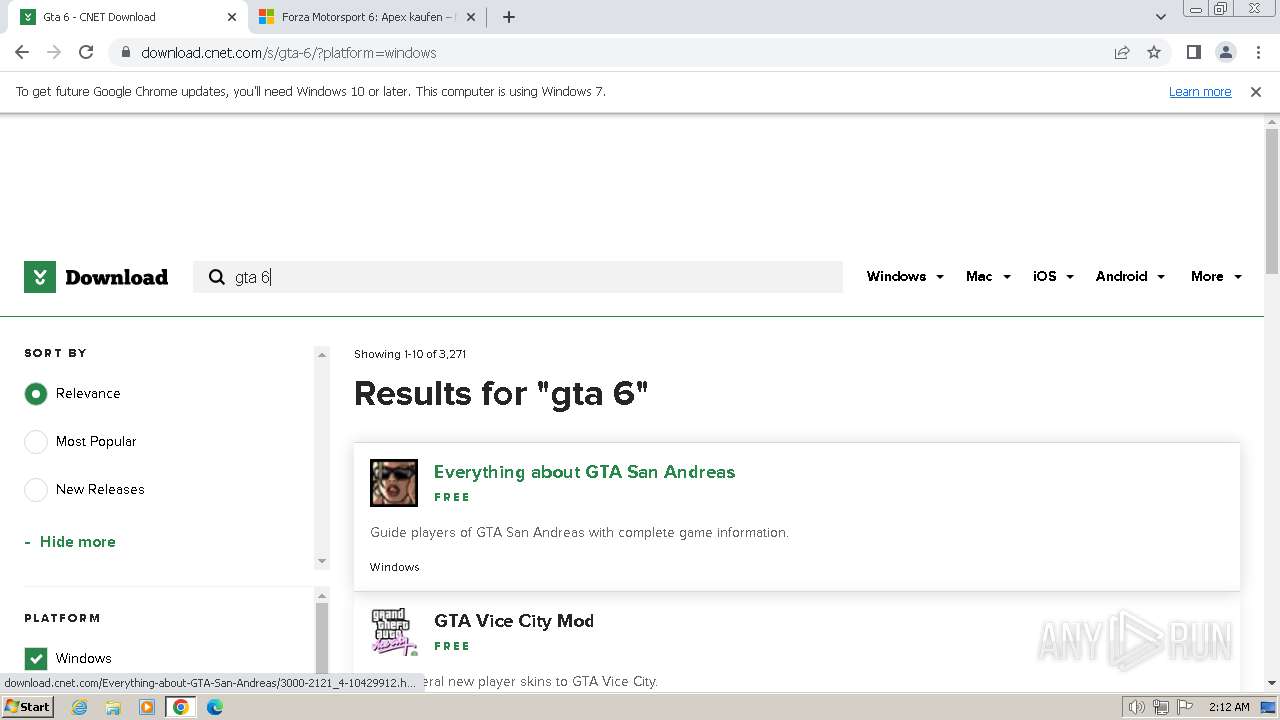Image resolution: width=1280 pixels, height=720 pixels.
Task: Click the search magnifier icon
Action: 217,277
